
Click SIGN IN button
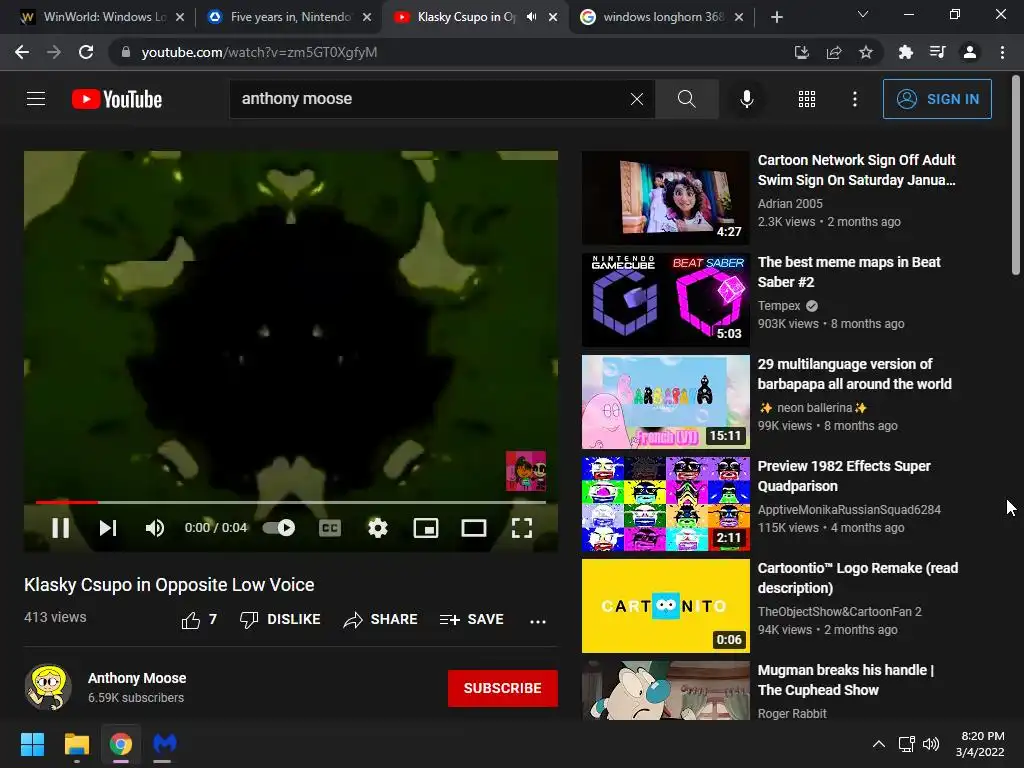pyautogui.click(x=937, y=99)
